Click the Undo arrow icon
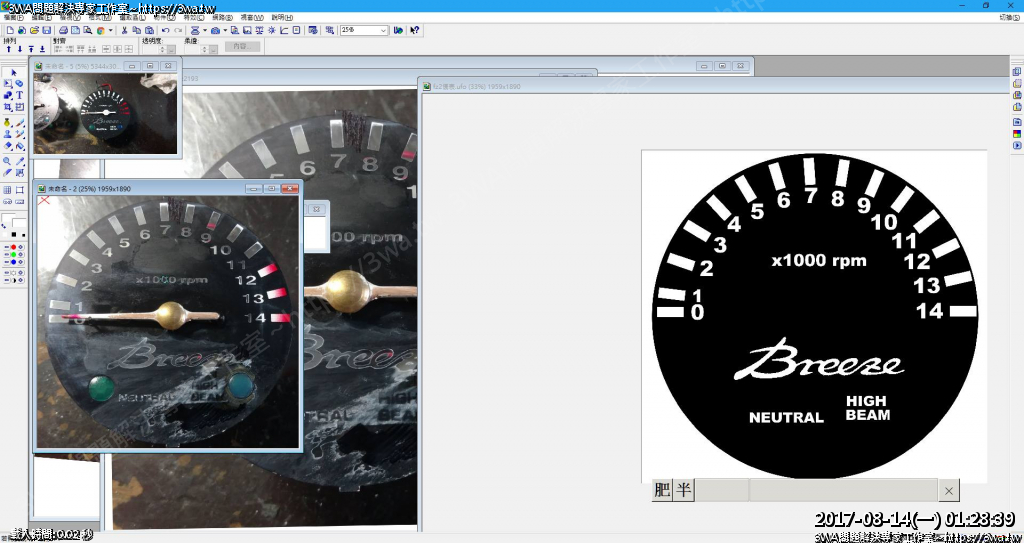Viewport: 1024px width, 543px height. click(166, 30)
